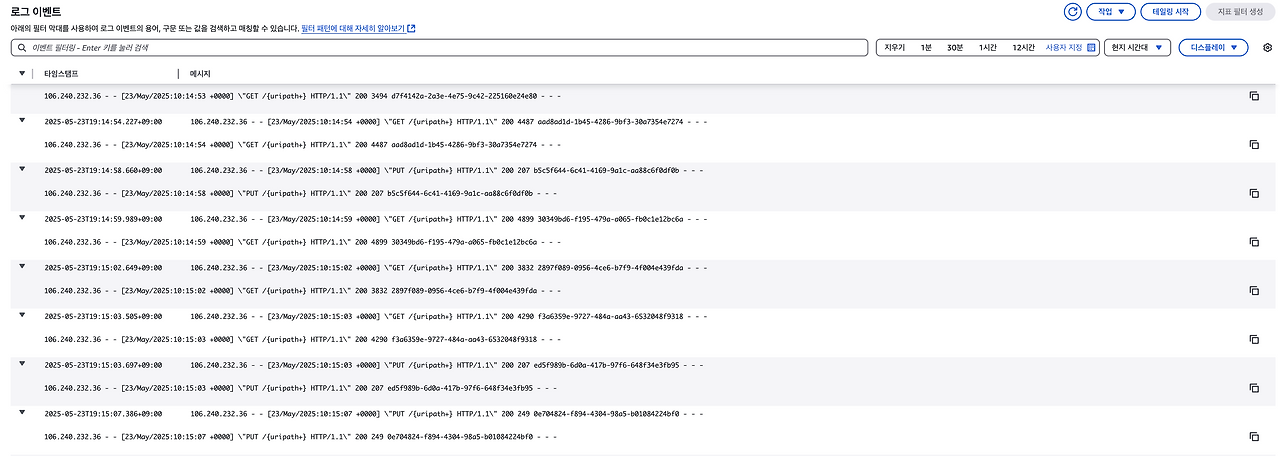Image resolution: width=1280 pixels, height=456 pixels.
Task: Select timestamp 2025-05-23T19:15:07.386+09:00
Action: [x=103, y=413]
